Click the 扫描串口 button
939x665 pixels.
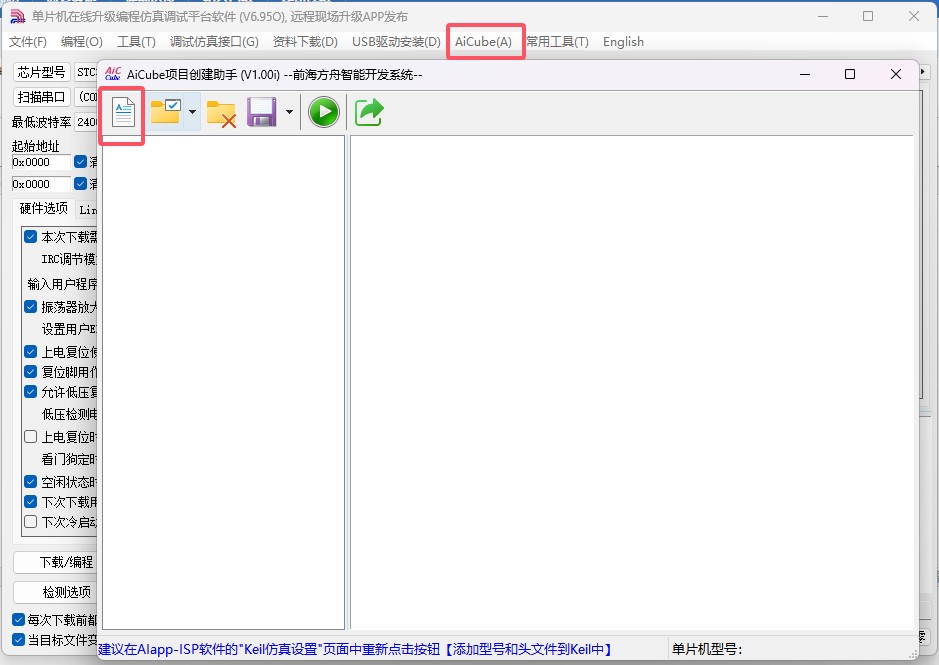pos(41,97)
